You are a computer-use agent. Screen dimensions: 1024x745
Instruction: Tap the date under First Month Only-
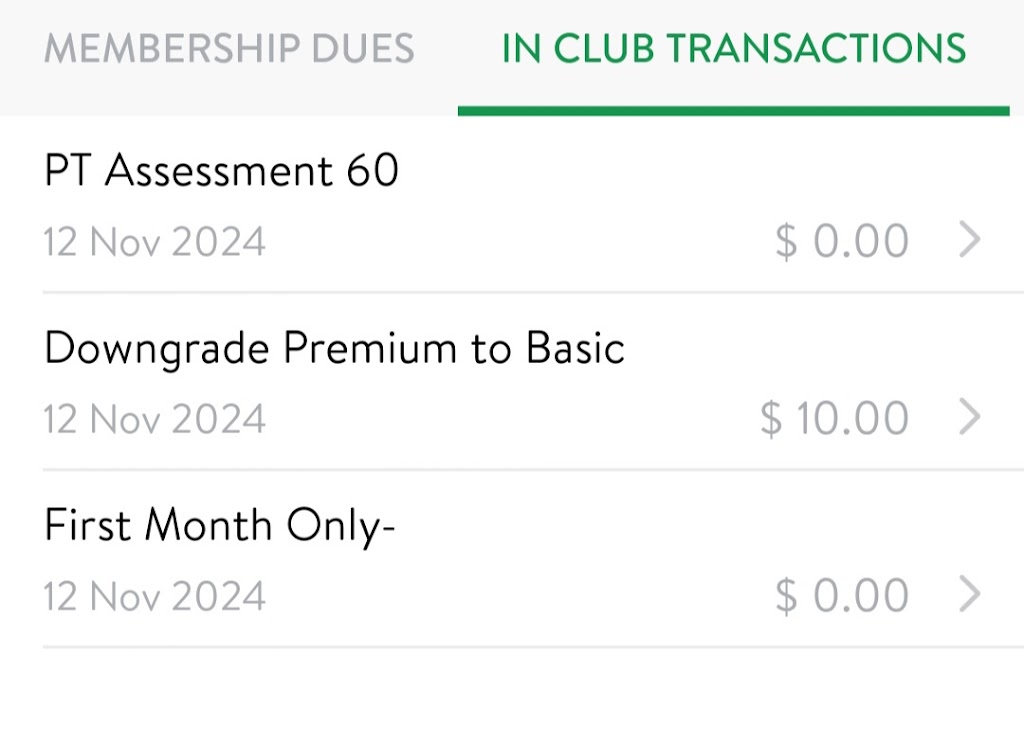(x=155, y=596)
